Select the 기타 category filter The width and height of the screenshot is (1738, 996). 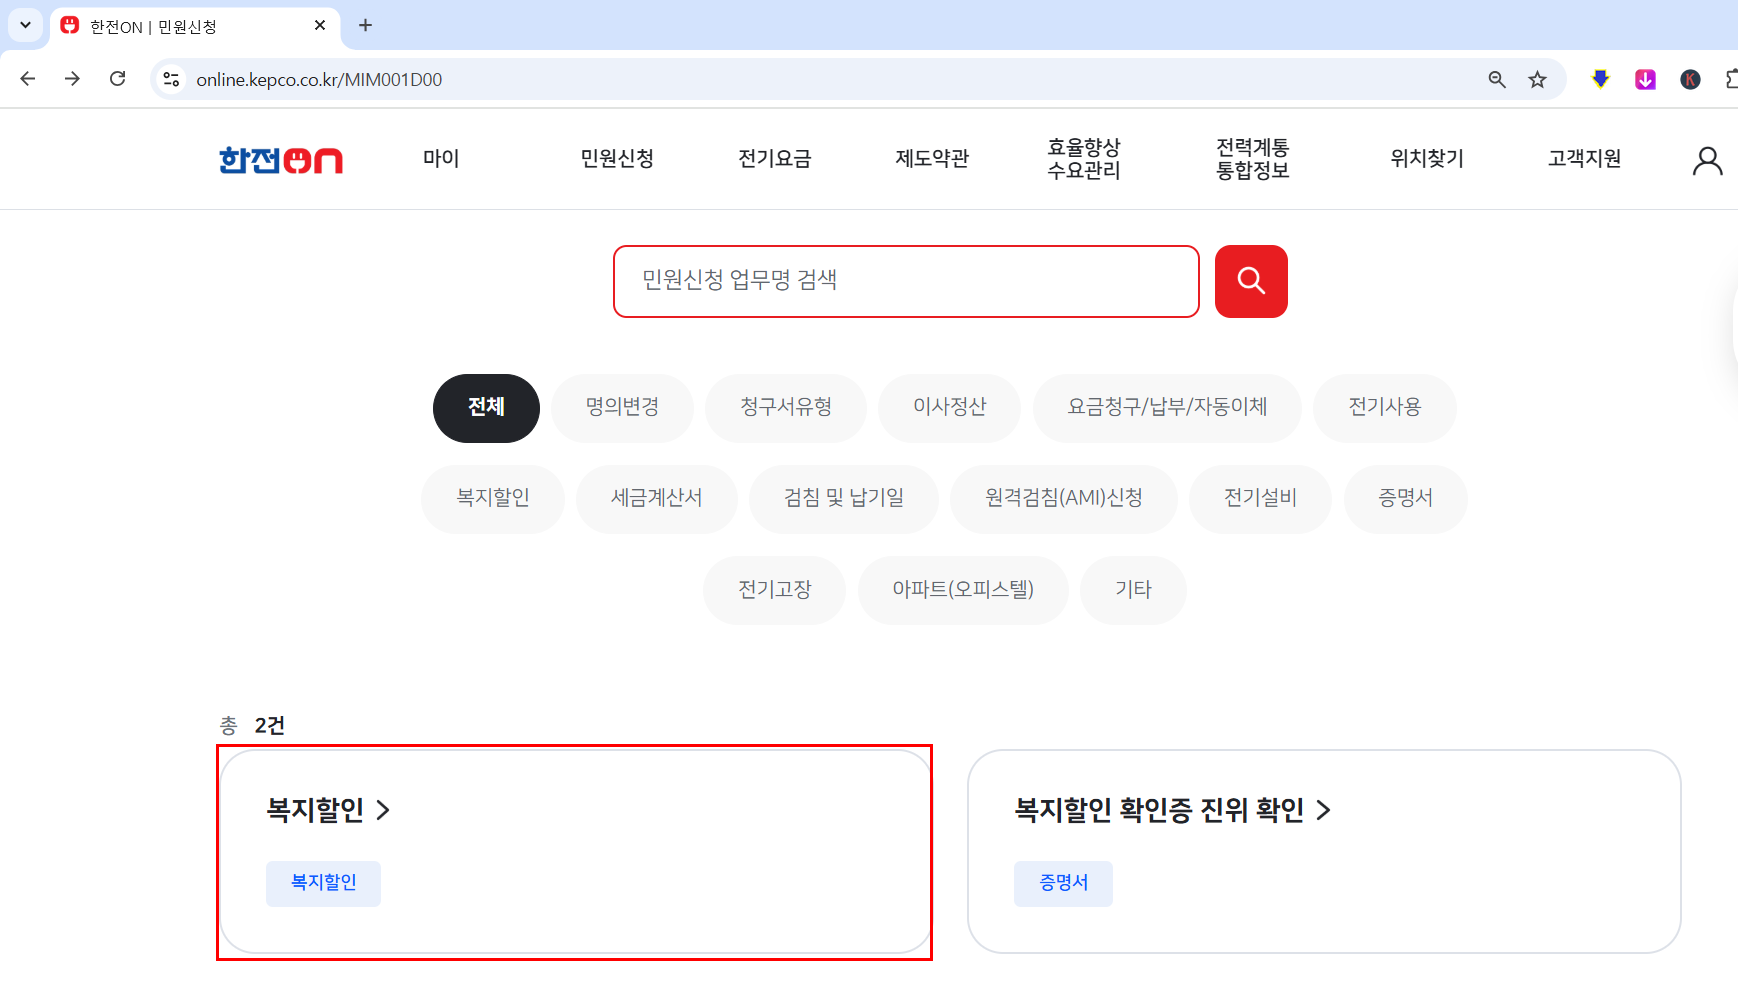(x=1134, y=590)
